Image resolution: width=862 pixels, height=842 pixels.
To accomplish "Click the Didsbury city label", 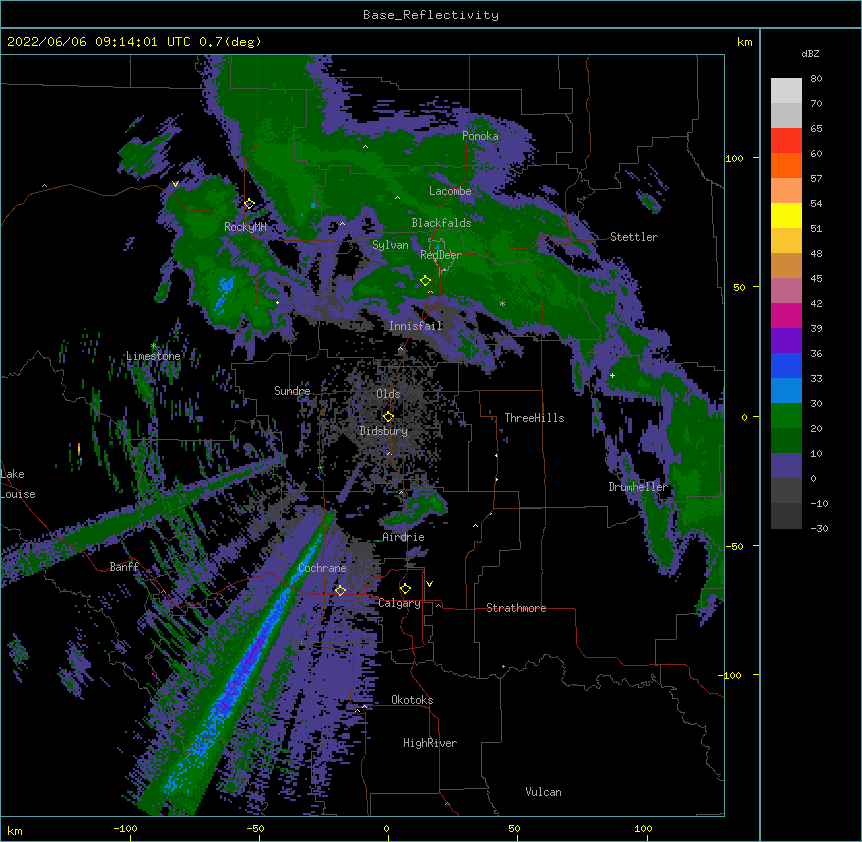I will point(384,431).
